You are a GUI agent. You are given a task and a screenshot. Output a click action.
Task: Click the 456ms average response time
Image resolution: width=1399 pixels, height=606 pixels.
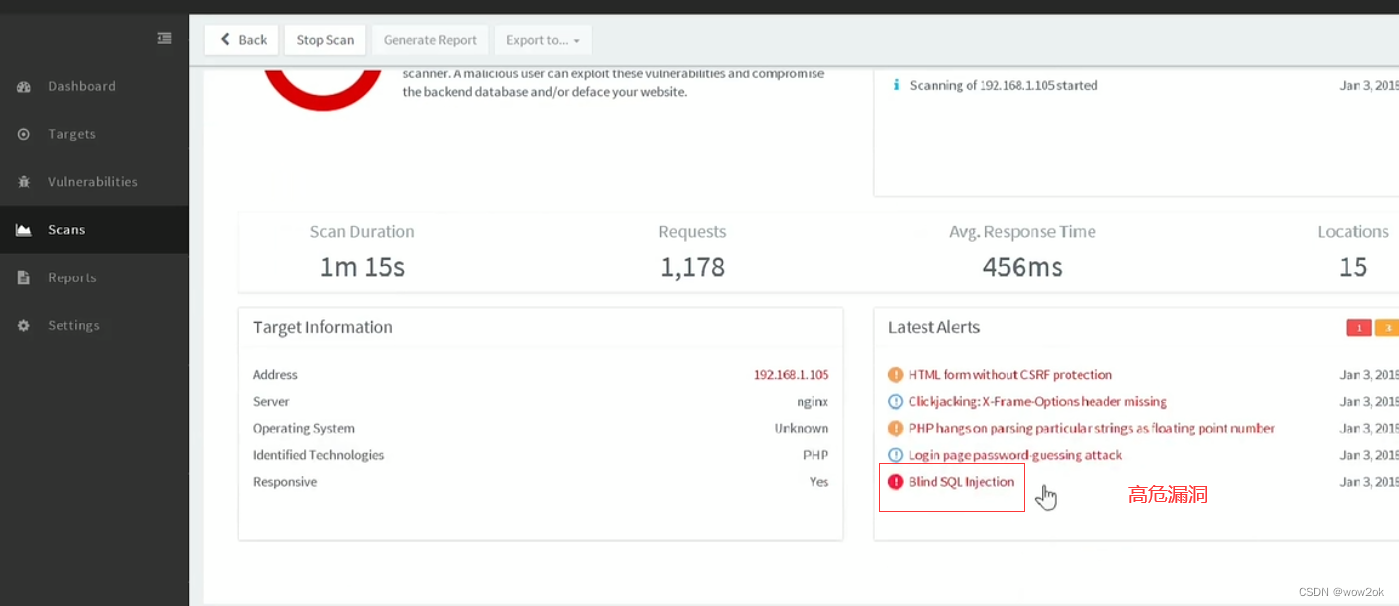click(x=1022, y=267)
